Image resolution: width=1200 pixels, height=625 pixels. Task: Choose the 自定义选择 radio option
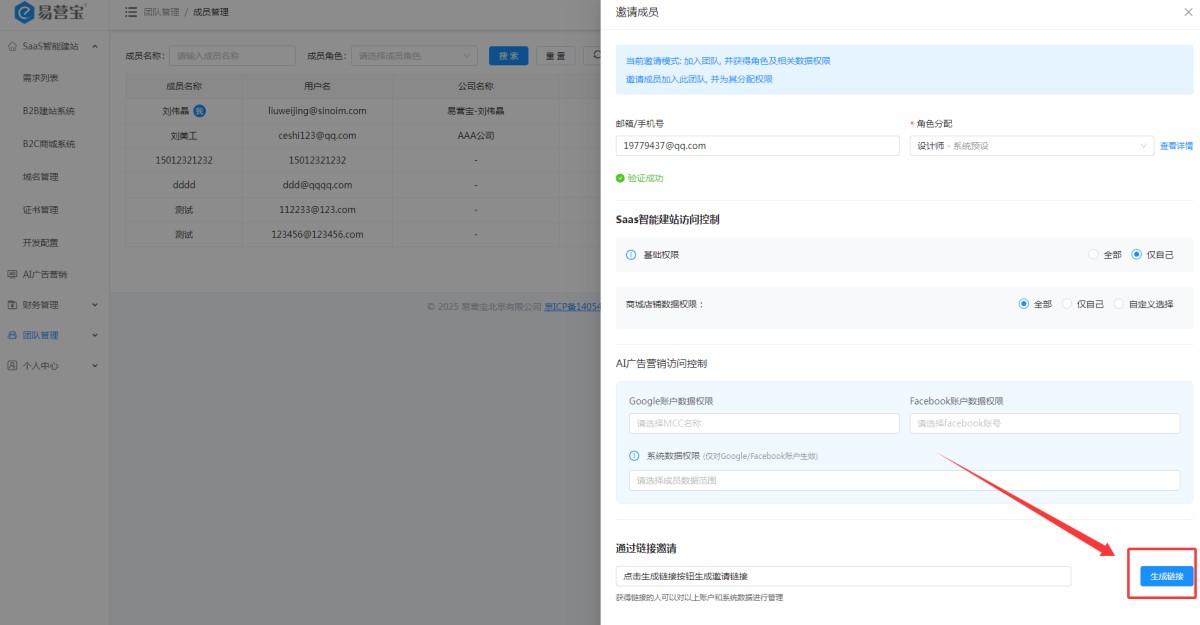[1119, 304]
